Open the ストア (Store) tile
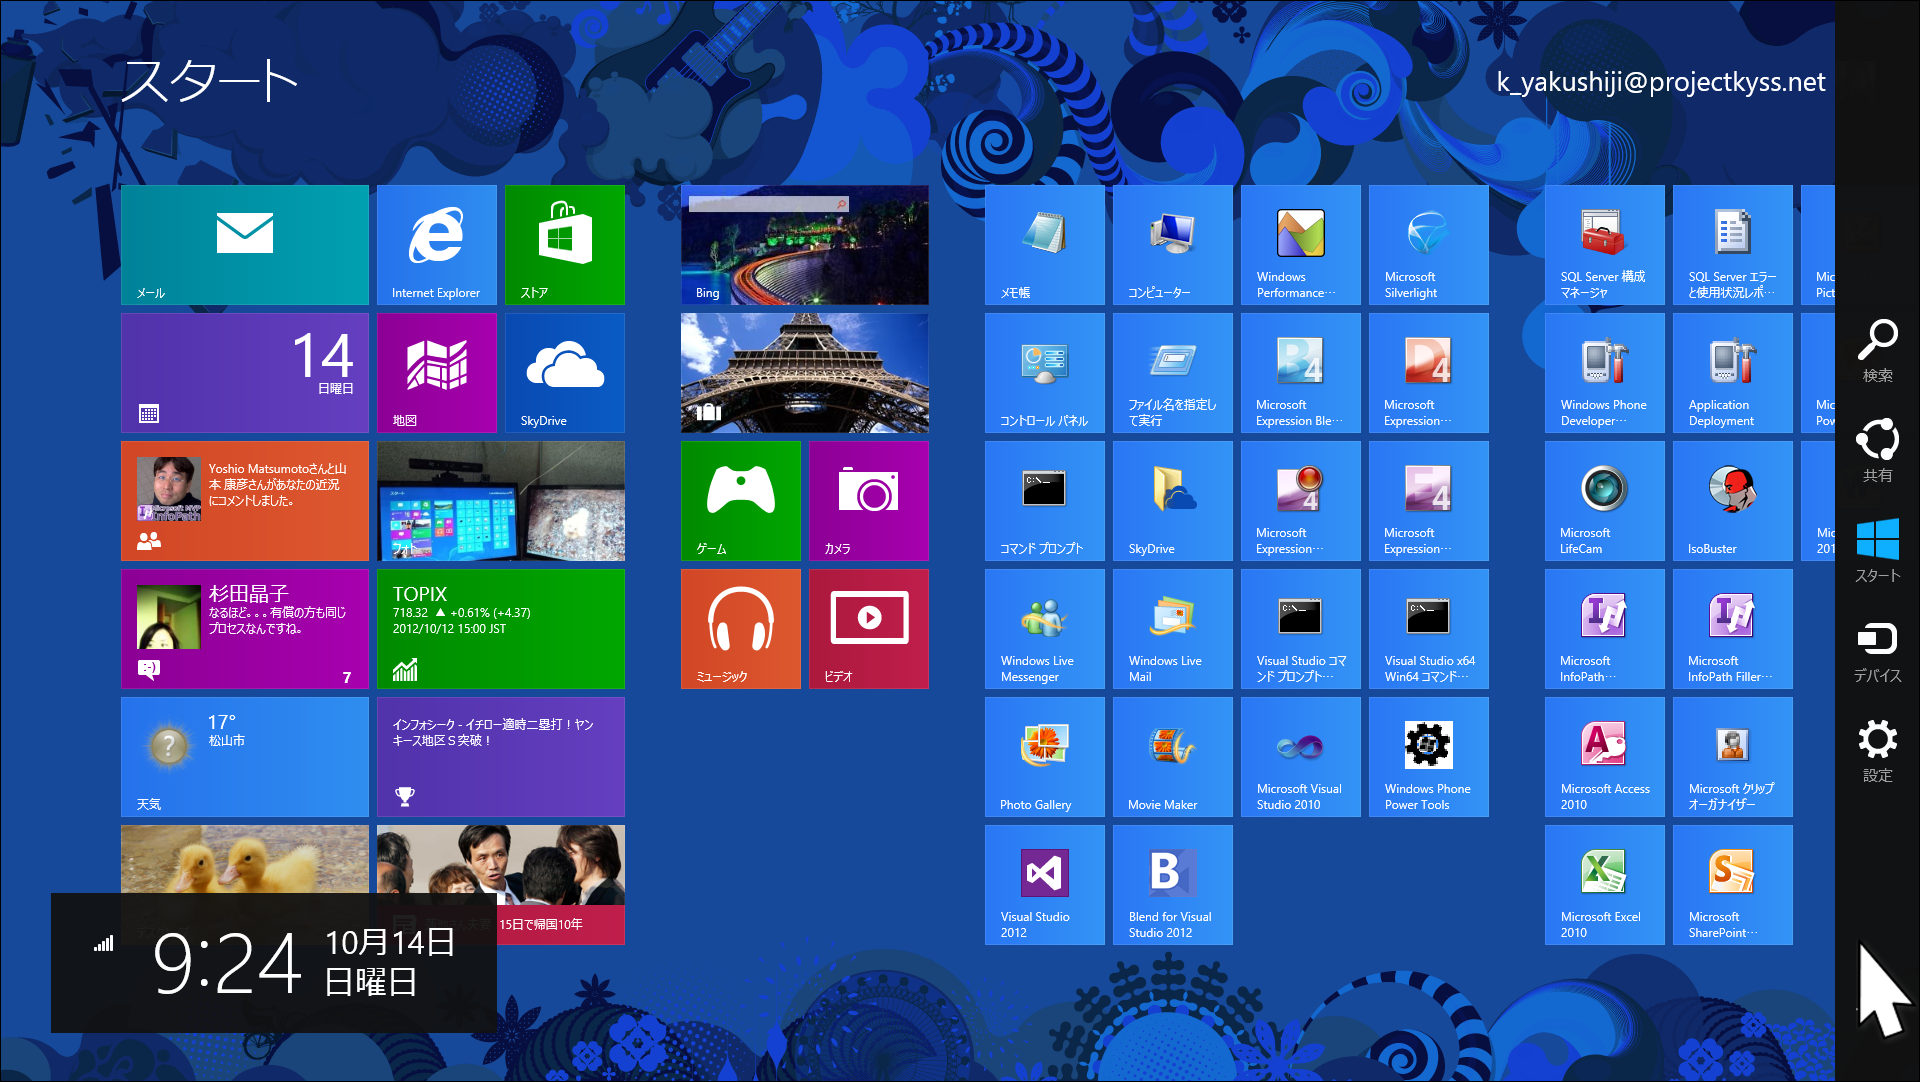1920x1082 pixels. [565, 245]
